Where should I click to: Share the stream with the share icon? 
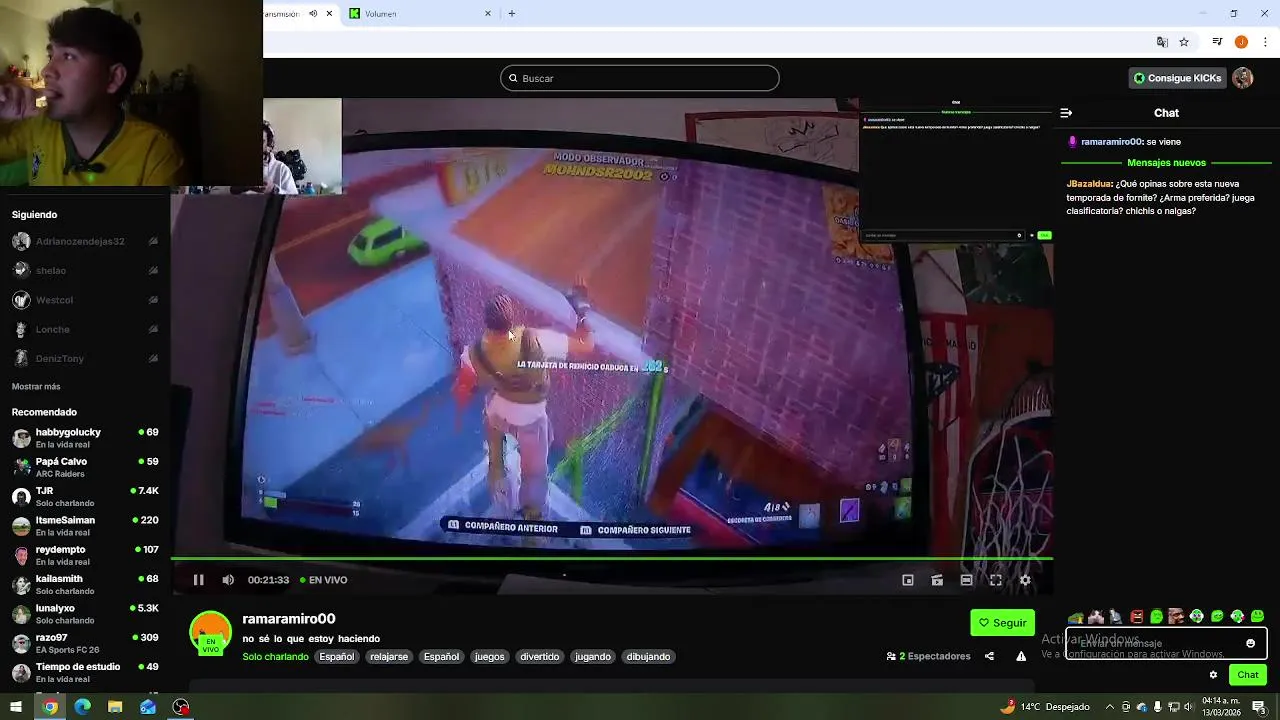point(989,657)
